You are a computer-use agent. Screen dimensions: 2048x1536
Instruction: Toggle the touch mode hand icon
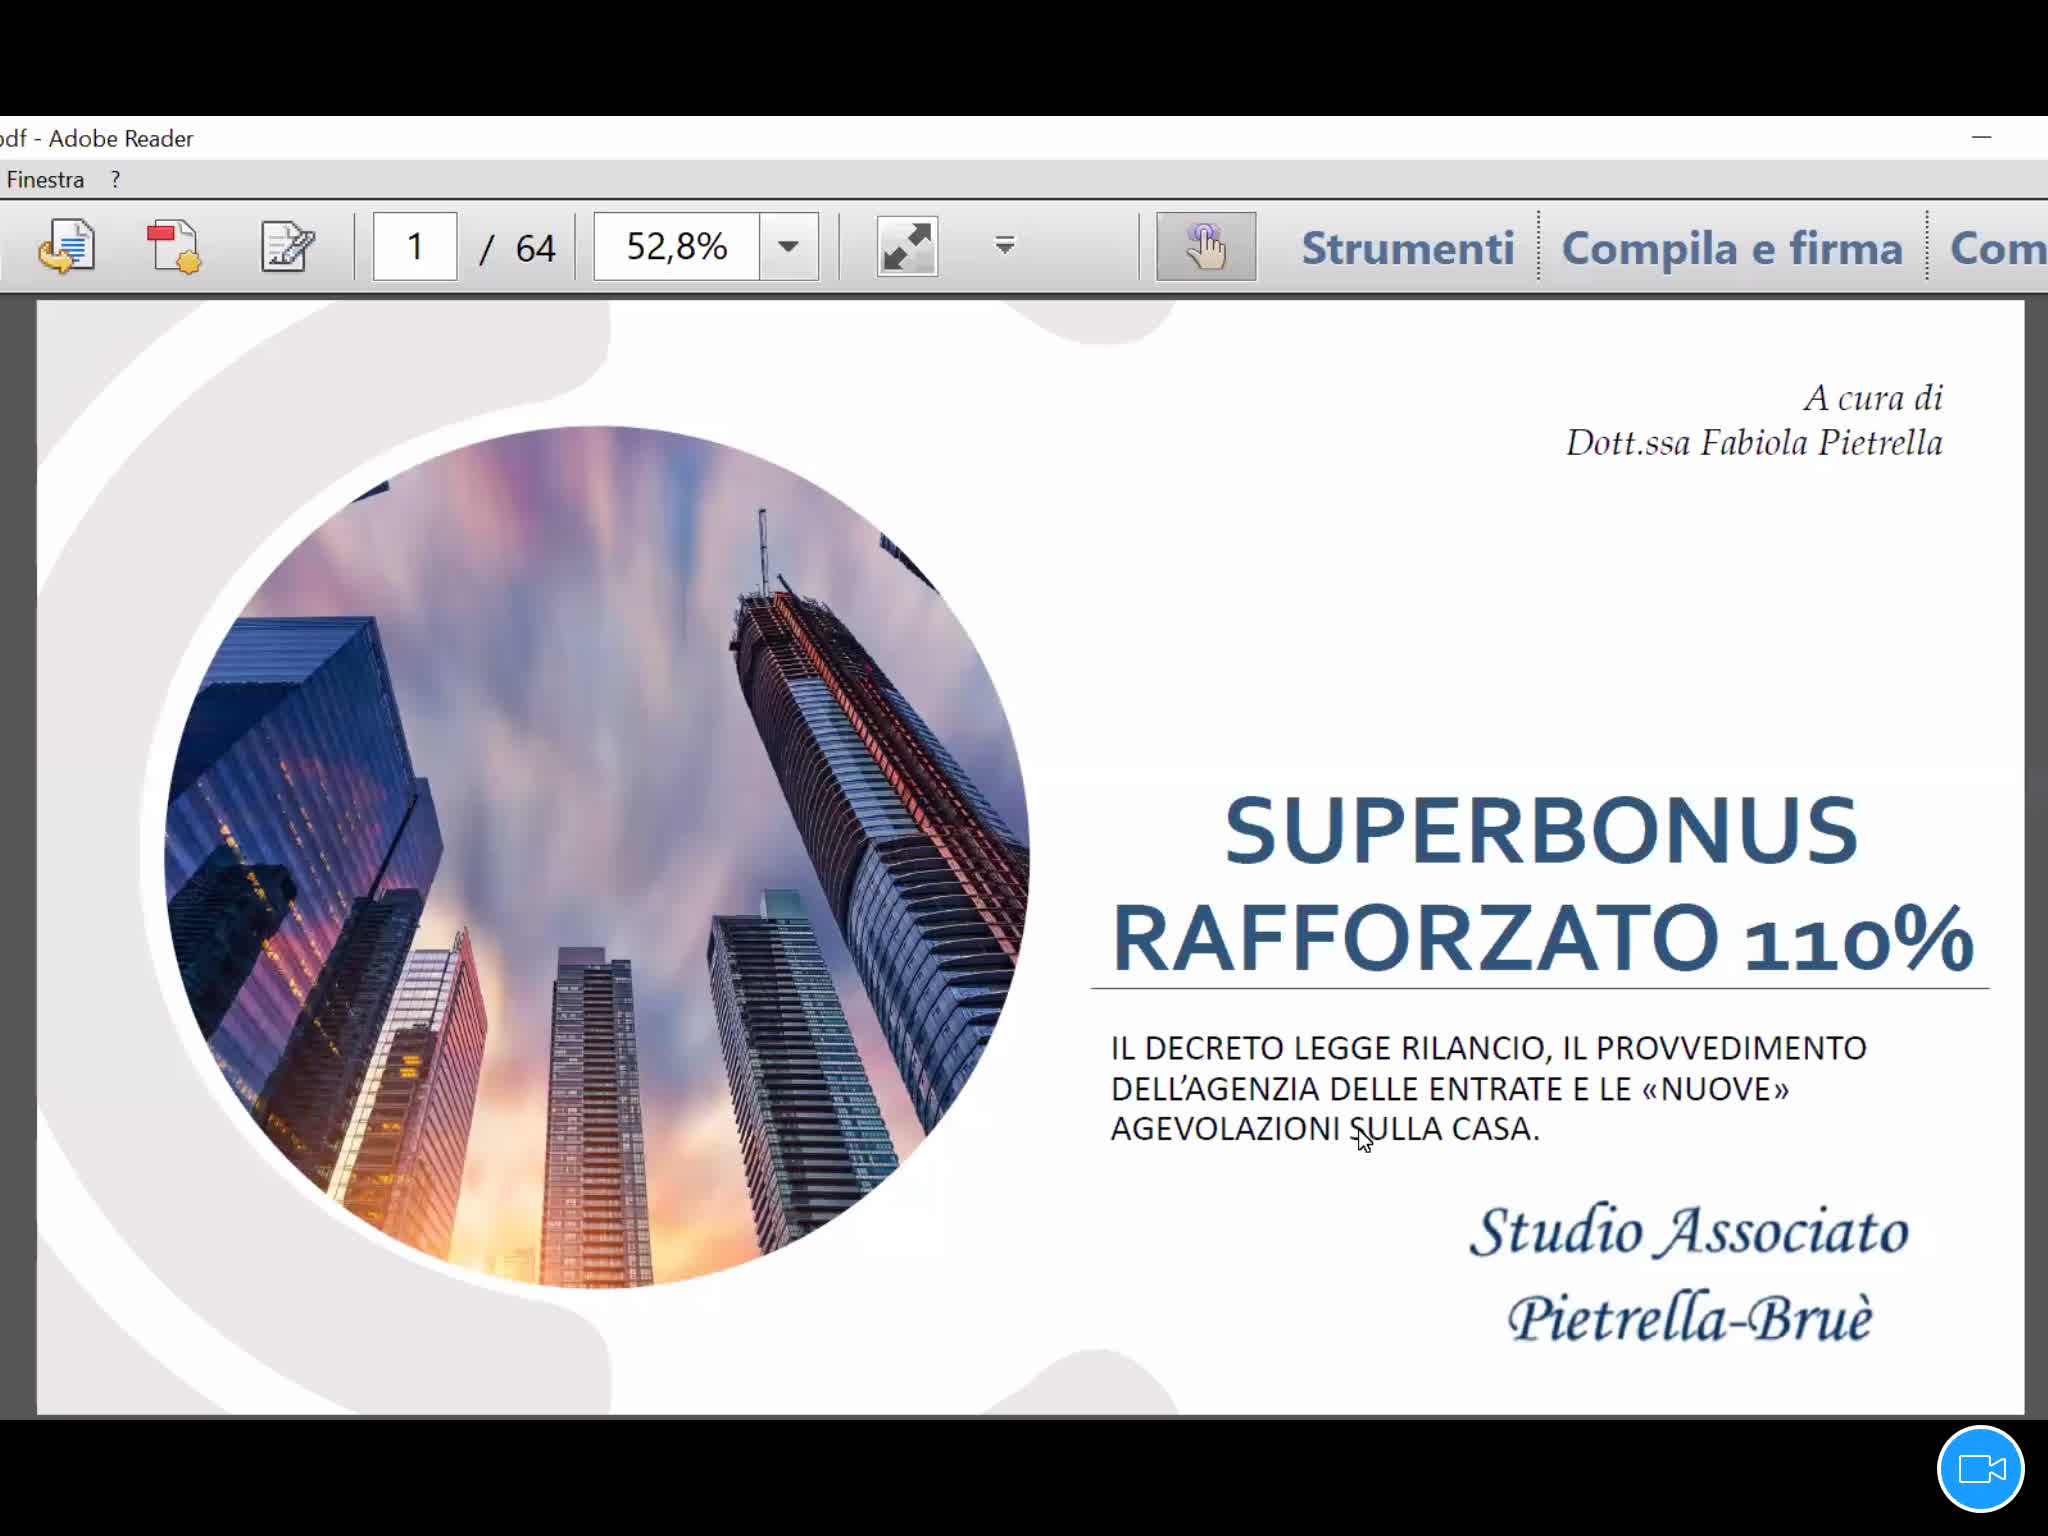(1206, 246)
